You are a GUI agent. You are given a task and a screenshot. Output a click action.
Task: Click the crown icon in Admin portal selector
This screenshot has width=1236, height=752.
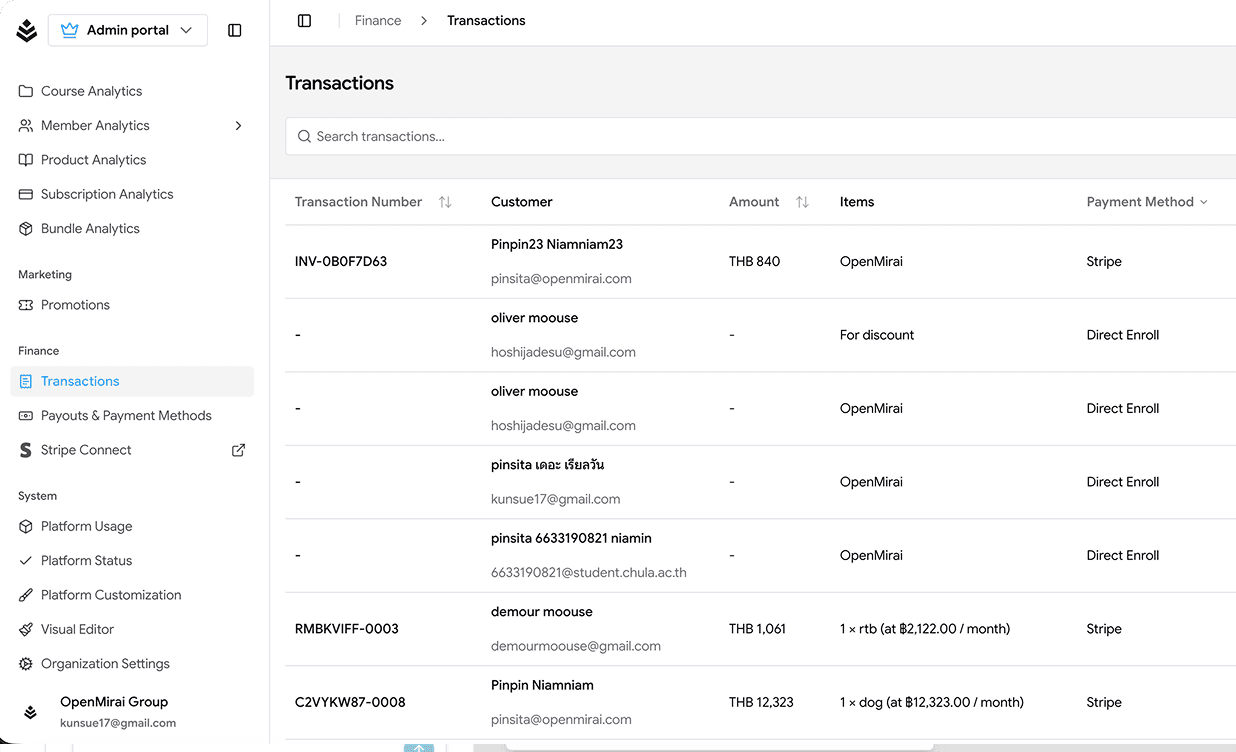(x=69, y=30)
